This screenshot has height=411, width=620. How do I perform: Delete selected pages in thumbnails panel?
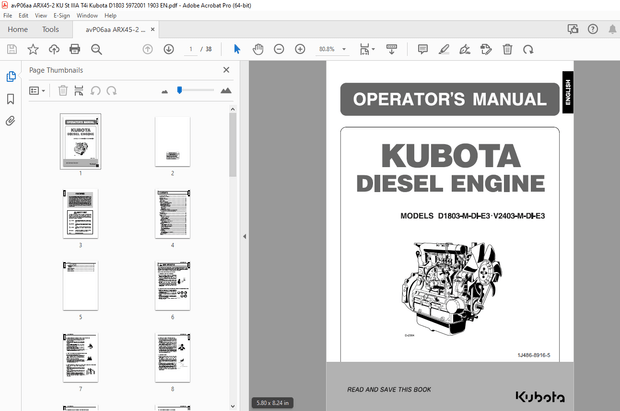point(63,91)
